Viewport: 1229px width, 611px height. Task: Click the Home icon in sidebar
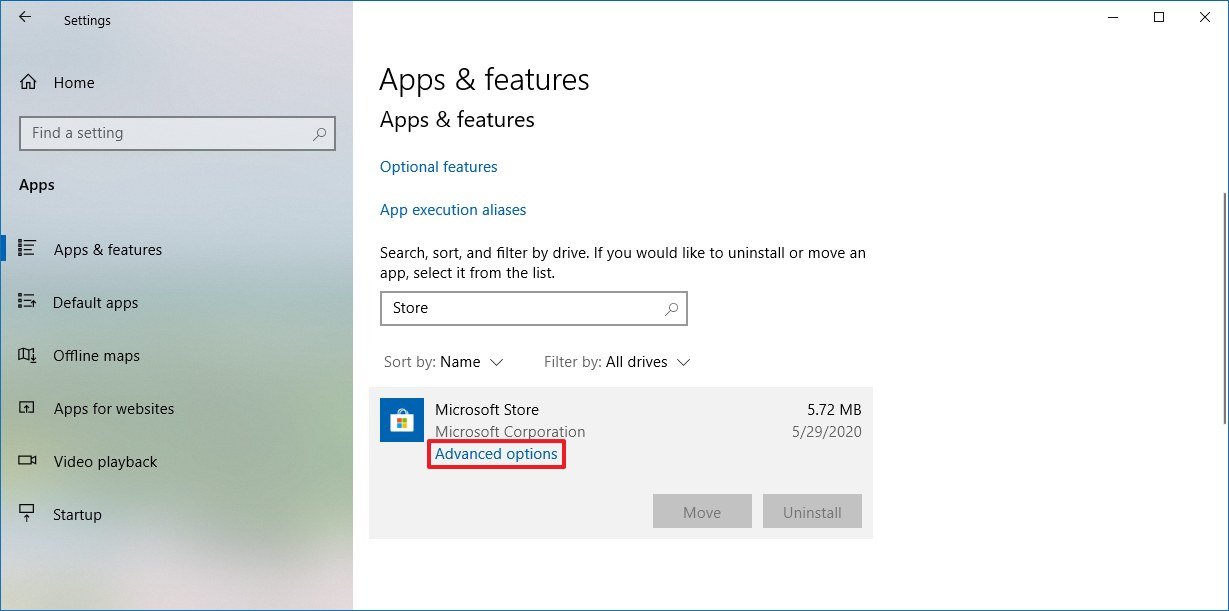(x=30, y=82)
